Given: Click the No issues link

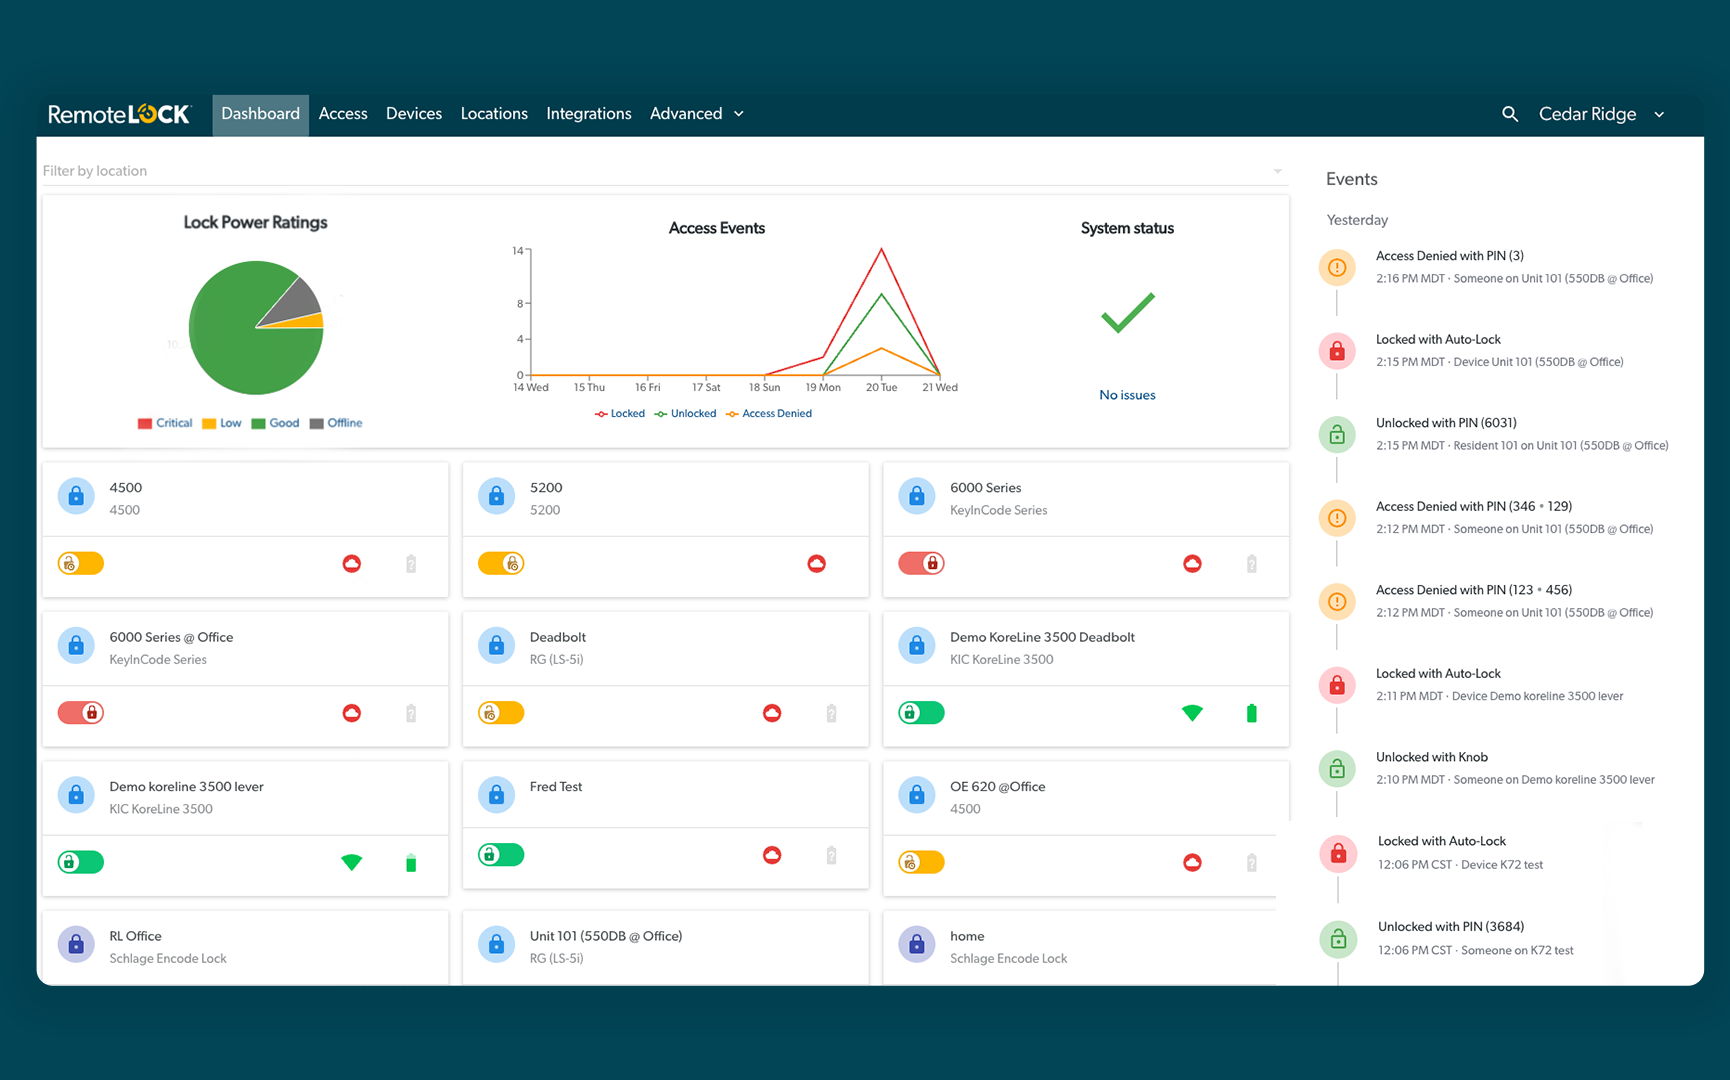Looking at the screenshot, I should click(x=1127, y=395).
